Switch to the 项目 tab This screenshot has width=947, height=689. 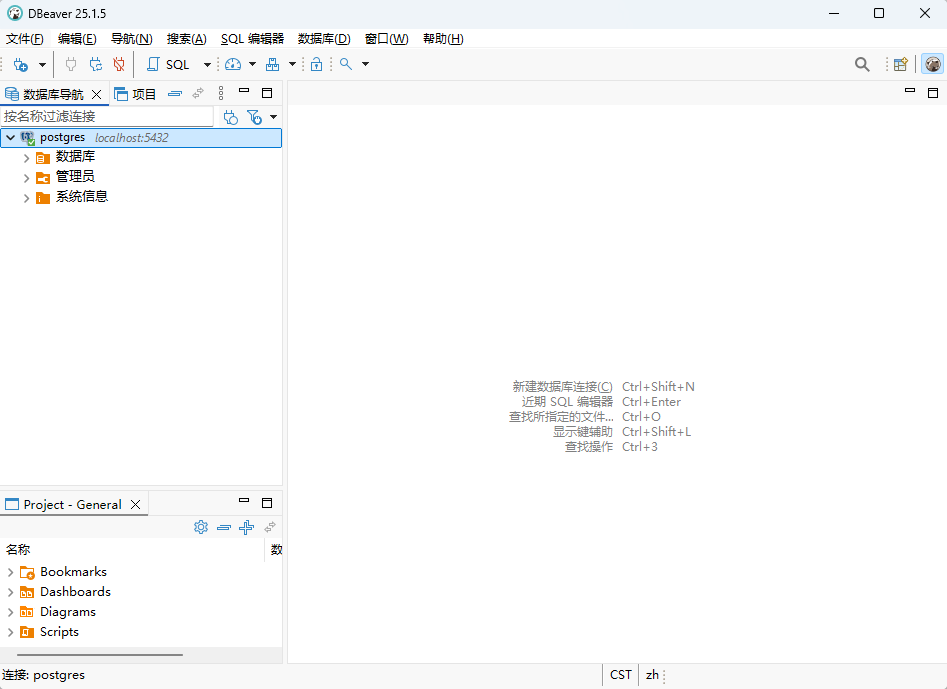pyautogui.click(x=135, y=94)
